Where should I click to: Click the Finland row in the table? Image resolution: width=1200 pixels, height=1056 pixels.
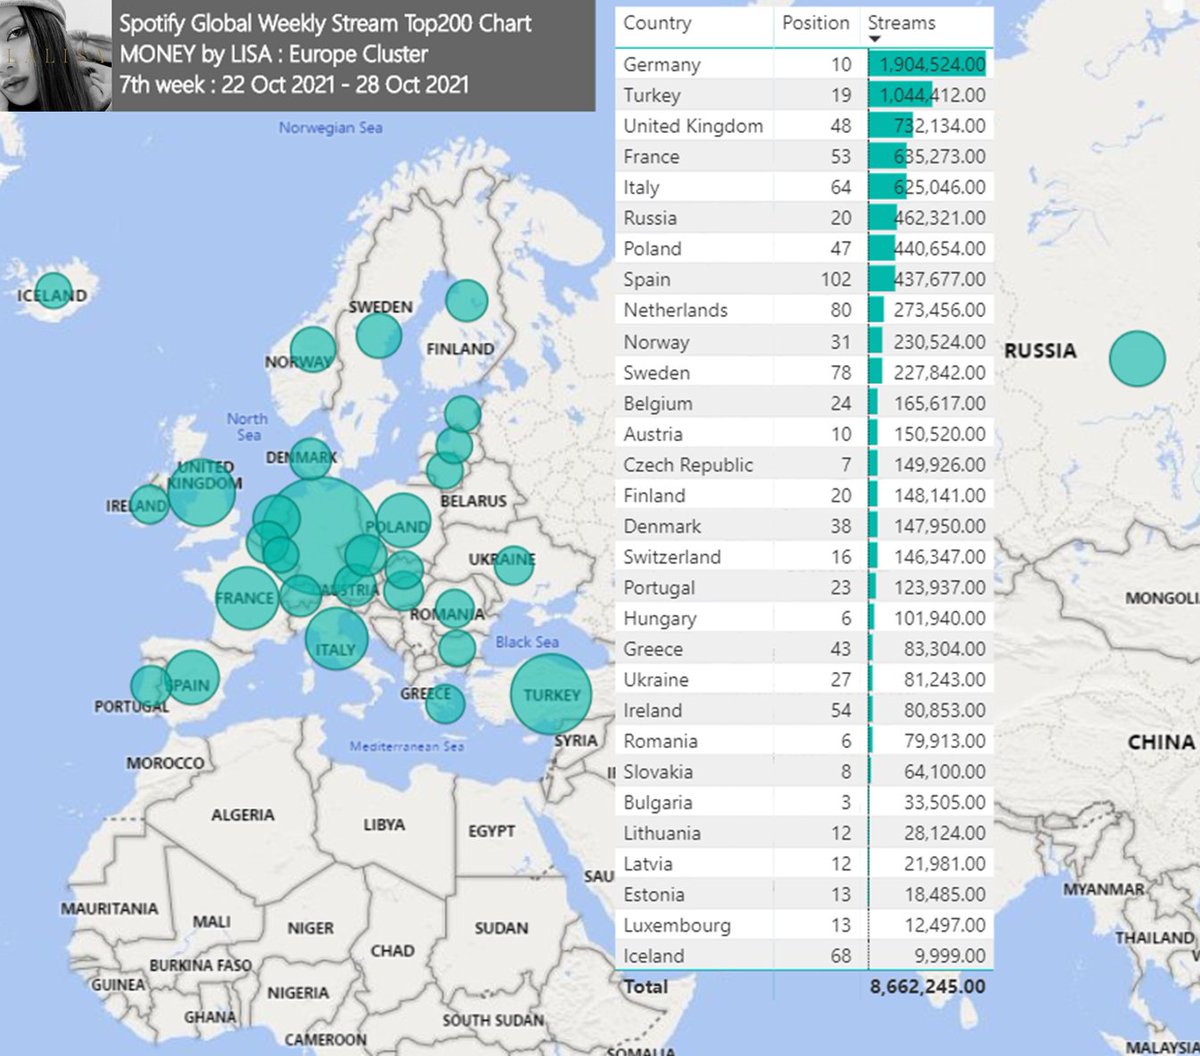[x=805, y=495]
